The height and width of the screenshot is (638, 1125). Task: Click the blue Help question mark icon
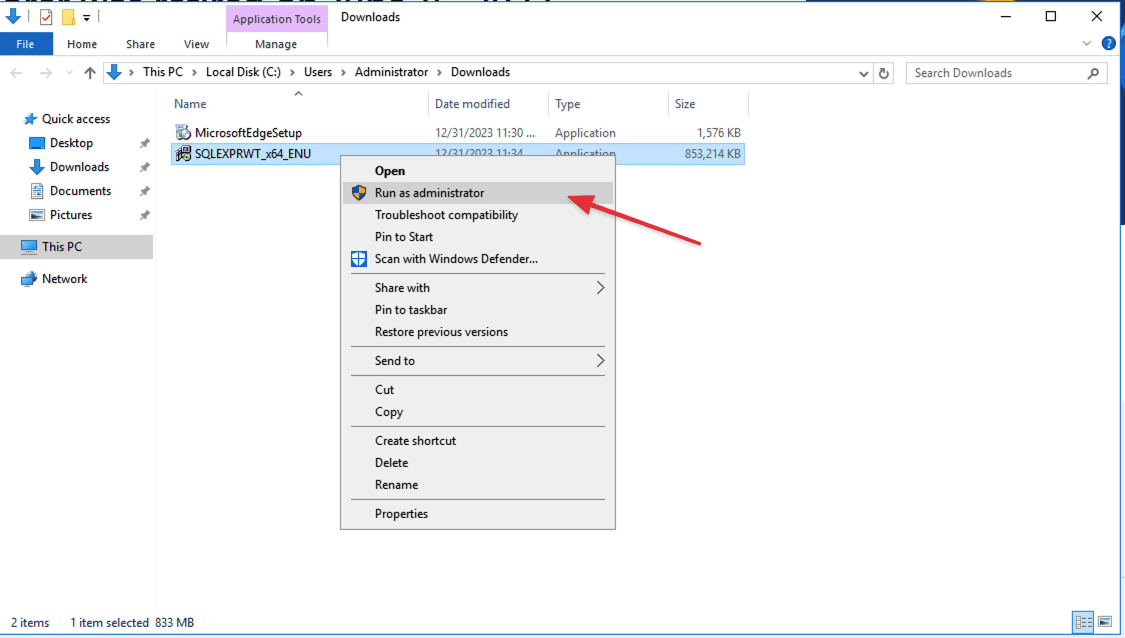[1108, 44]
